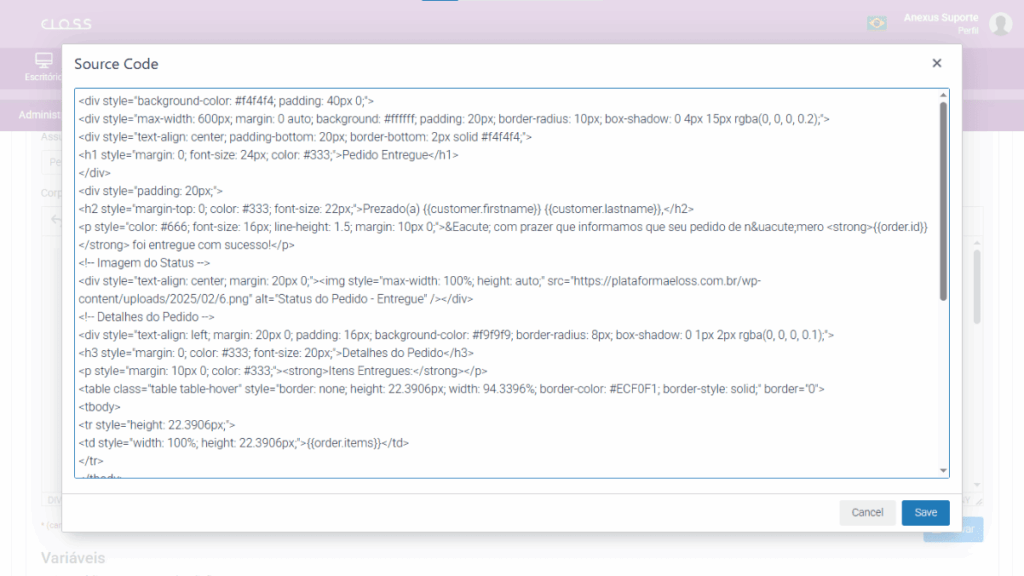Click the h1 'Pedido Entregue' code line
This screenshot has width=1024, height=576.
268,155
